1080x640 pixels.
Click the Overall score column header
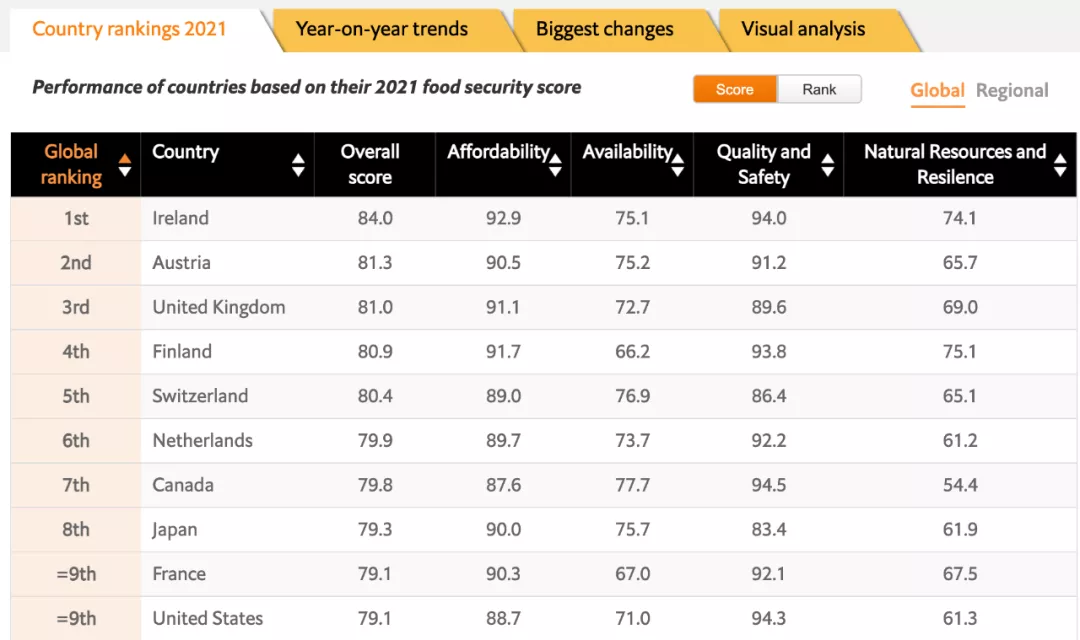click(x=370, y=165)
